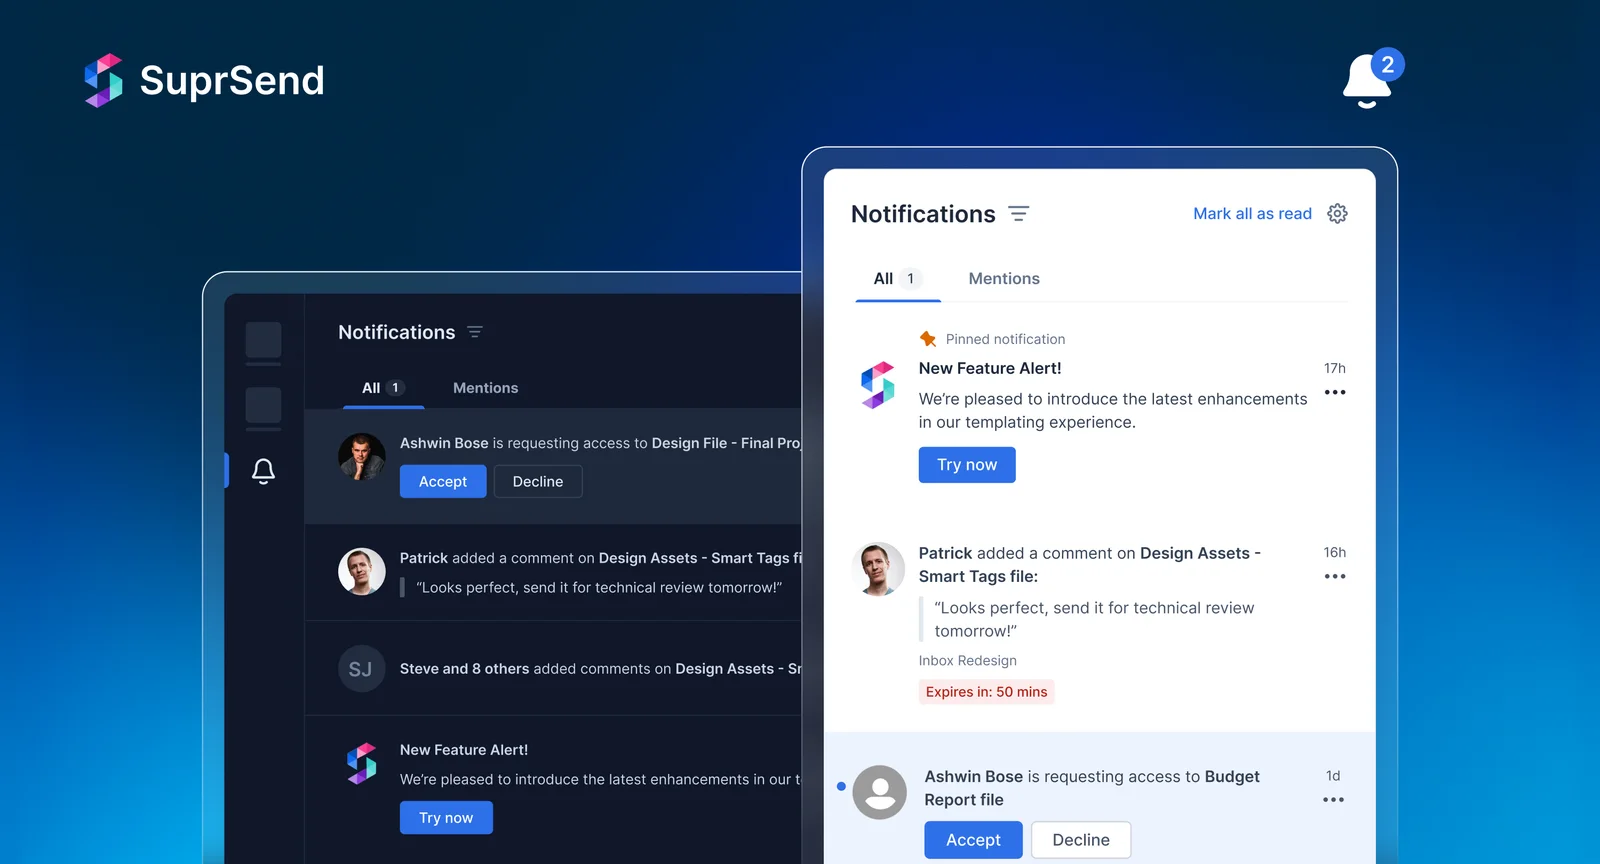The image size is (1600, 864).
Task: Decline Design File access request in dark panel
Action: pyautogui.click(x=538, y=482)
